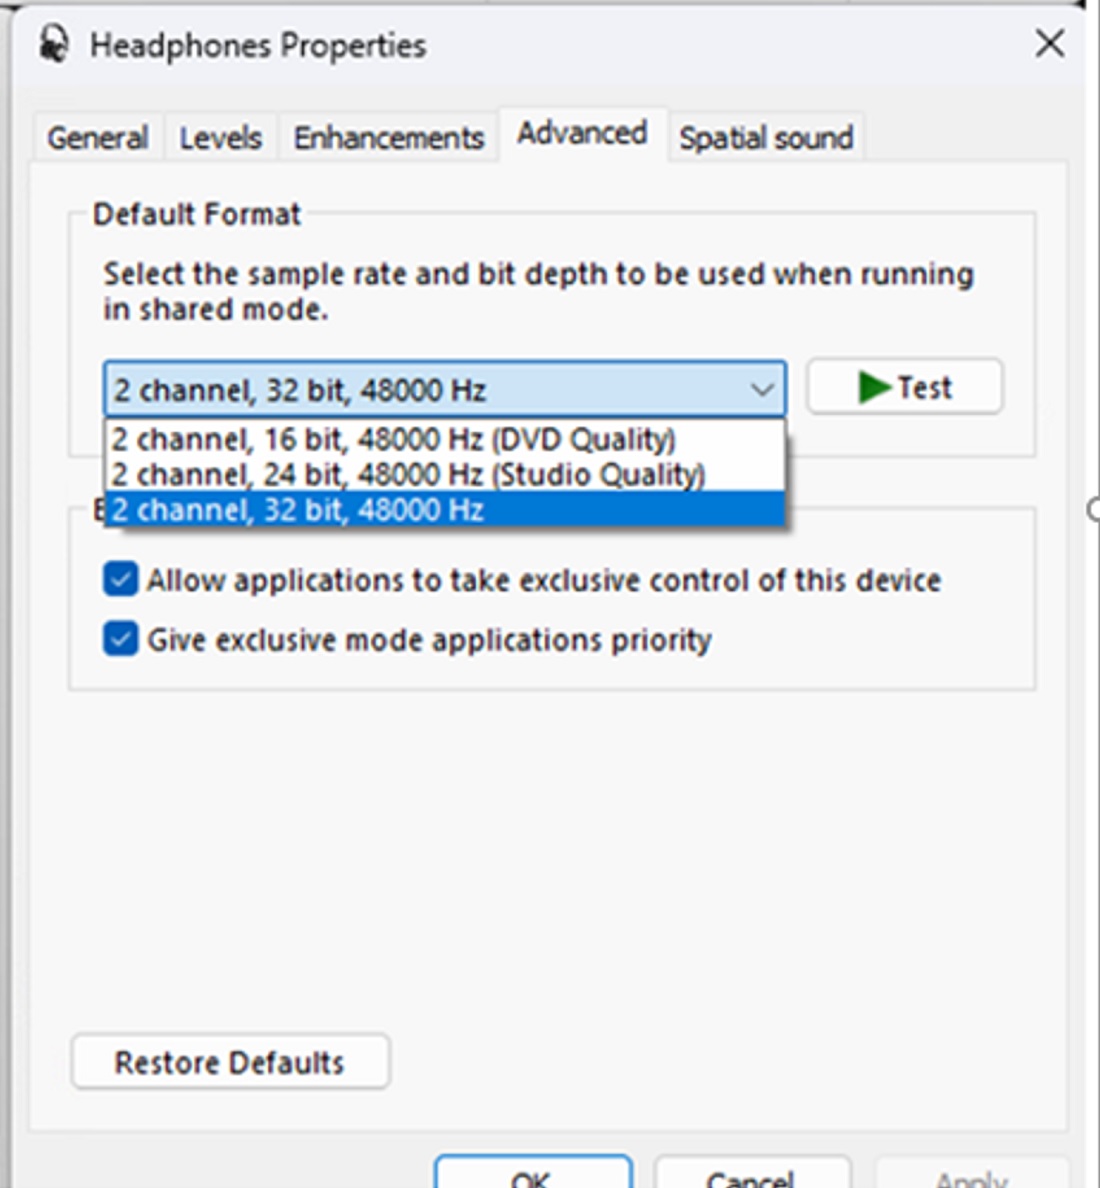Image resolution: width=1100 pixels, height=1188 pixels.
Task: Switch to the Levels tab
Action: click(x=219, y=137)
